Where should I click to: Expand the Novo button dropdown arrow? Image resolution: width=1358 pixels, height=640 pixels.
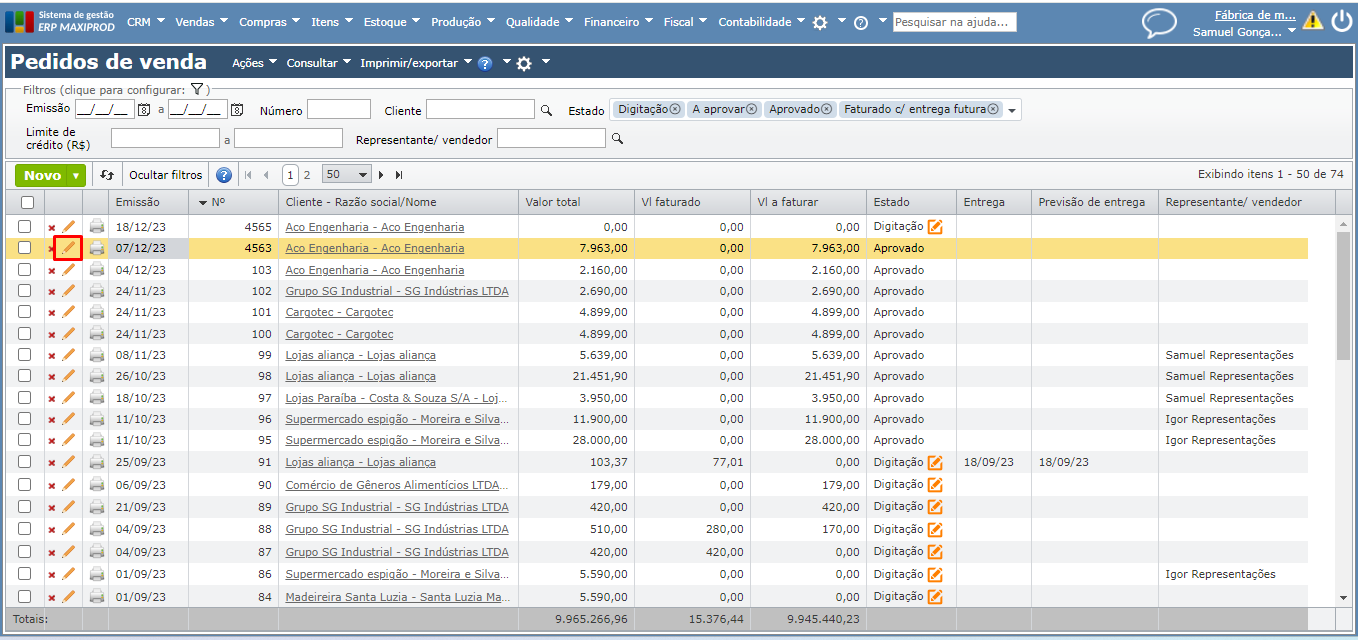click(76, 175)
